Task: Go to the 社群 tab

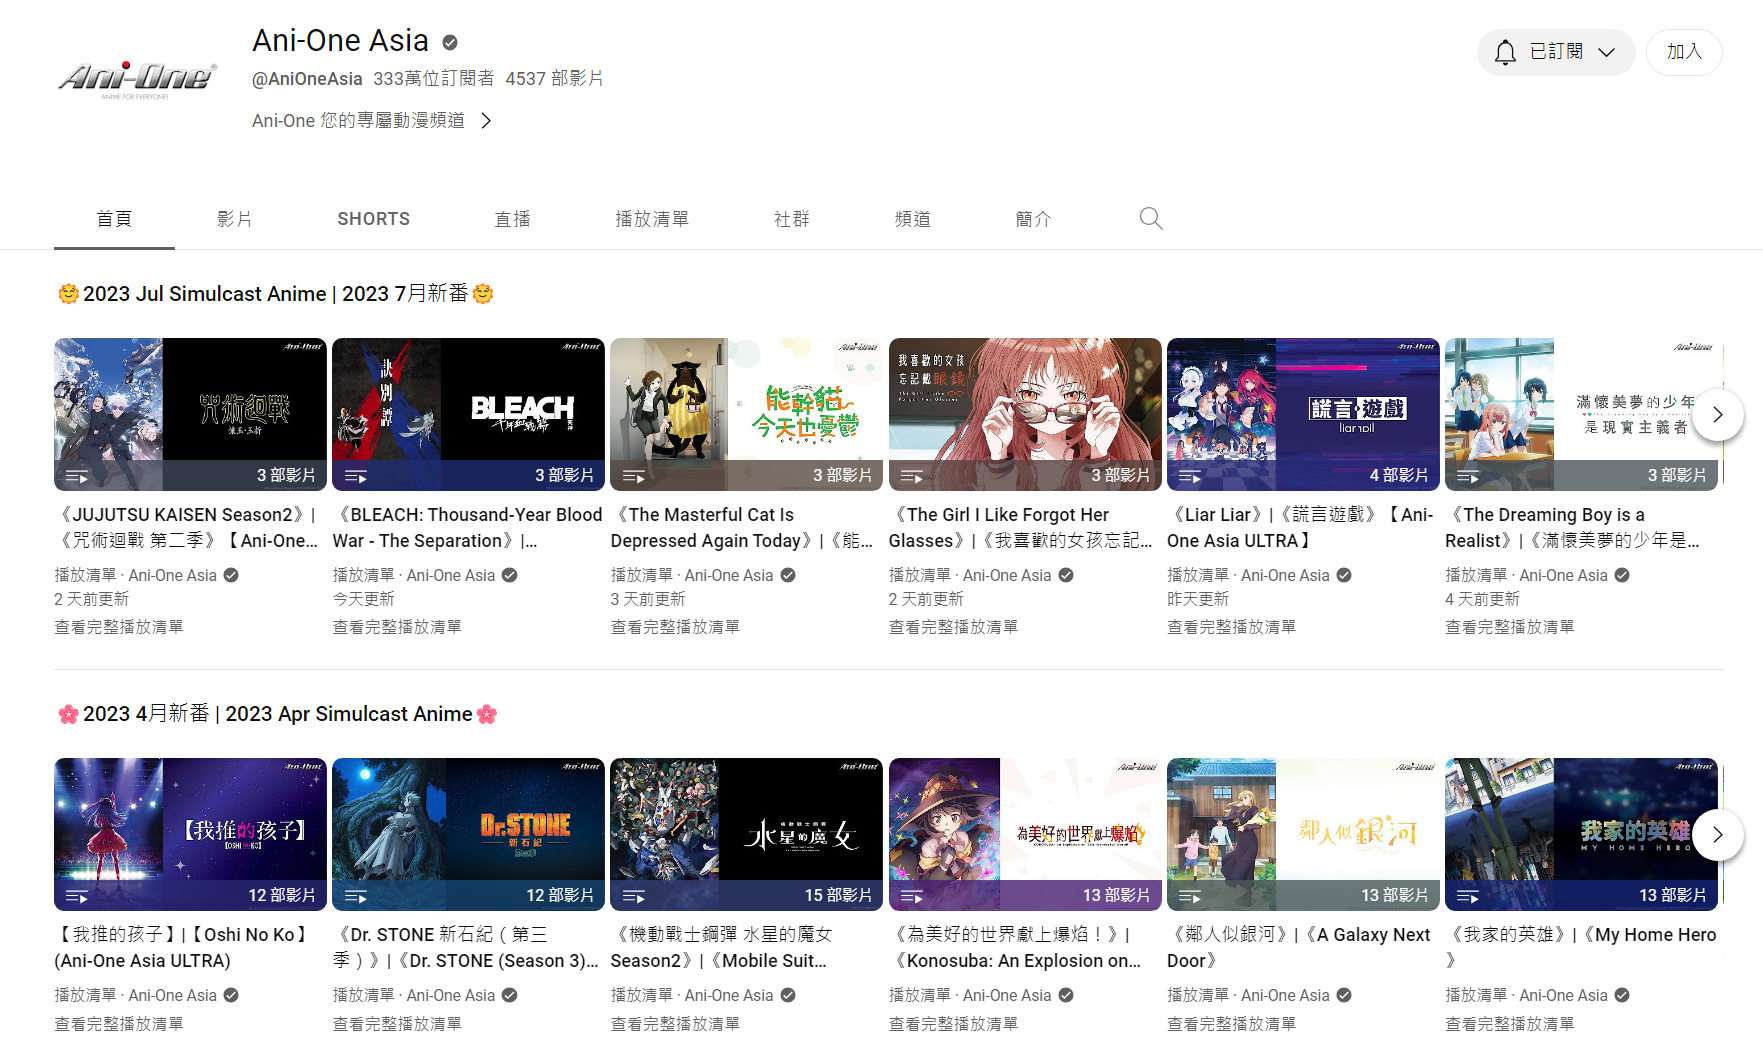Action: [791, 219]
